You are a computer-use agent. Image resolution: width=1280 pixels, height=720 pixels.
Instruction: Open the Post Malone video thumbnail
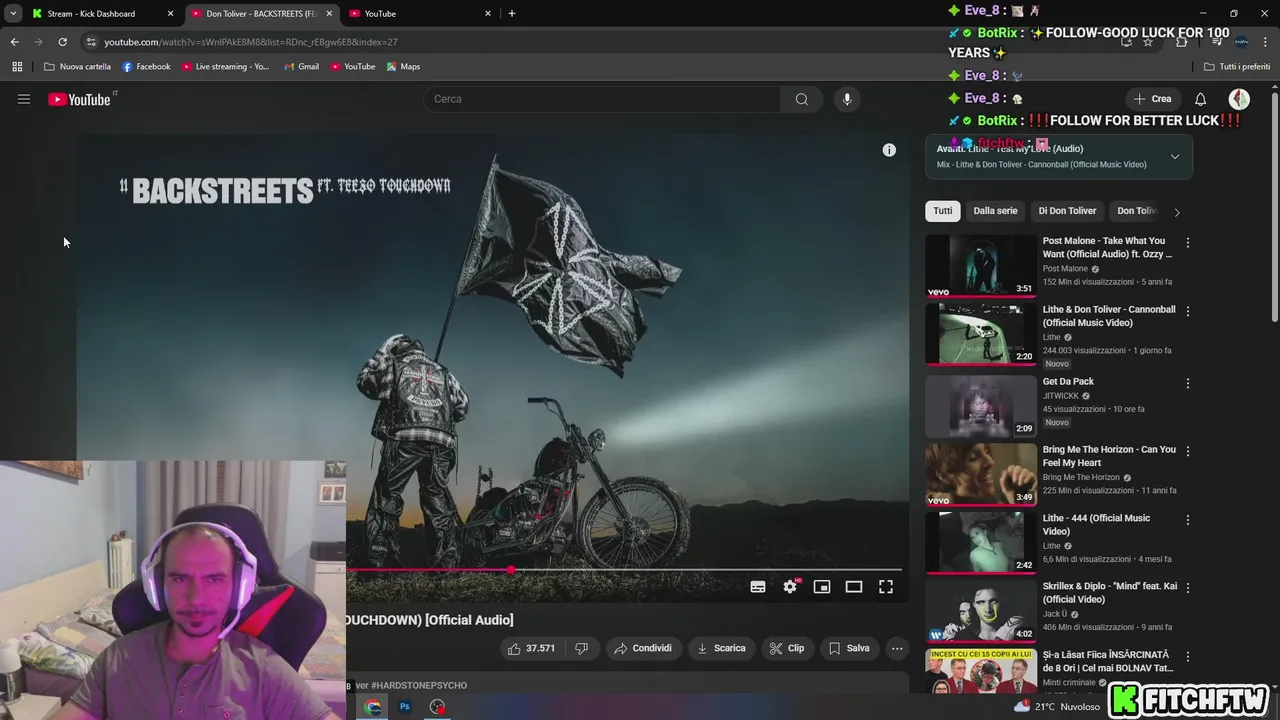981,265
